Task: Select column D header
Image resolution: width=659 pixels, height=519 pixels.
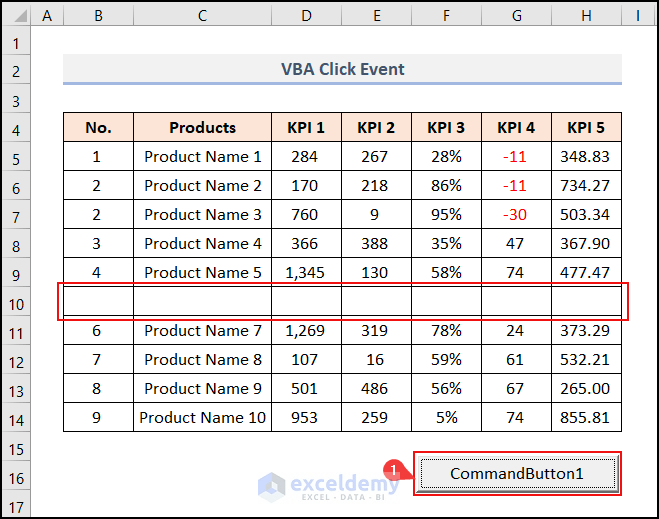Action: click(x=306, y=16)
